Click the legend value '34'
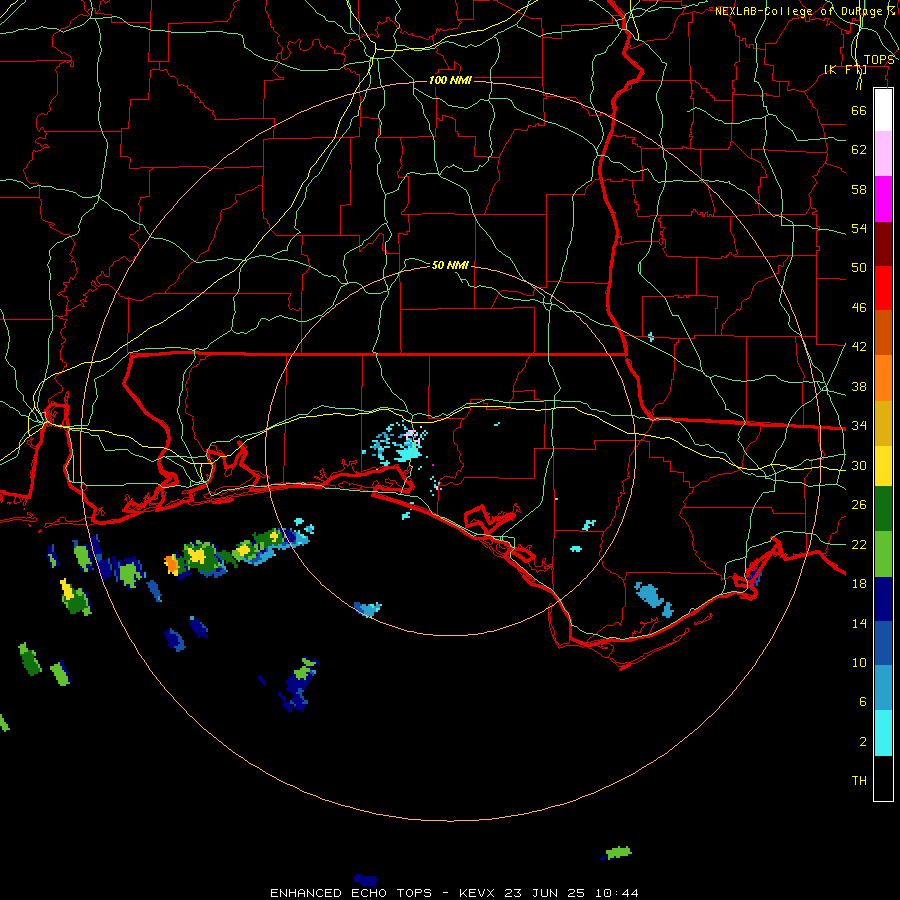This screenshot has width=900, height=900. click(x=859, y=426)
